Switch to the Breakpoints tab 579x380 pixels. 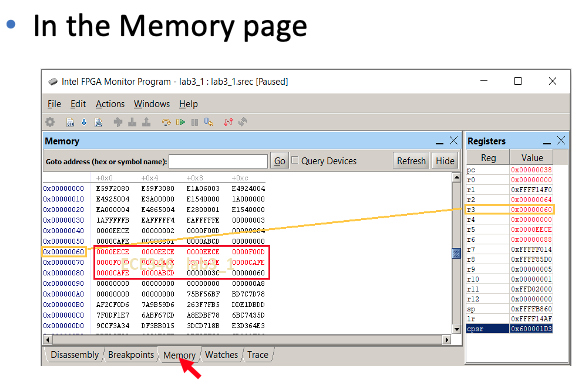tap(131, 355)
